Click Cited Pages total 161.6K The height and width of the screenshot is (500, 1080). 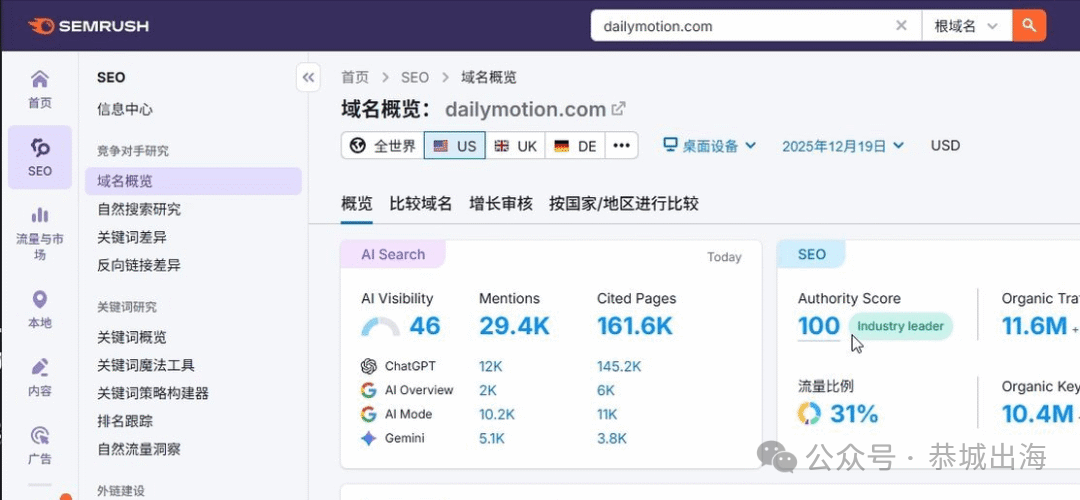coord(634,326)
